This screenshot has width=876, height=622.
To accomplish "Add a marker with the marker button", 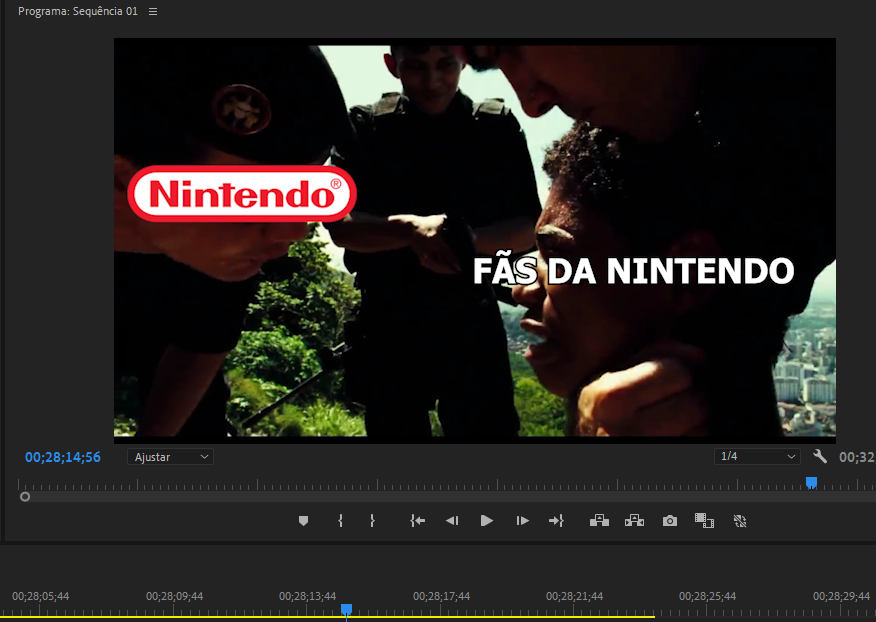I will tap(303, 521).
